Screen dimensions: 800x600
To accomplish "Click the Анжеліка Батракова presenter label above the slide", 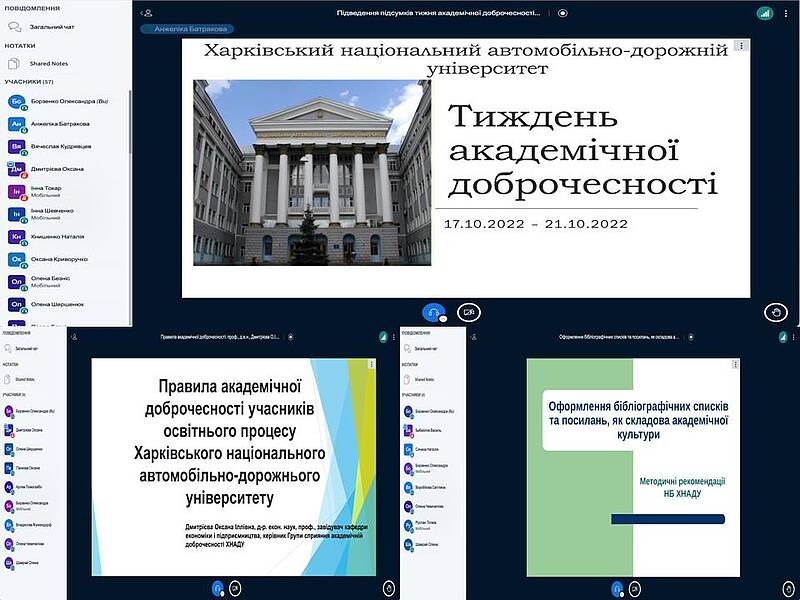I will [x=187, y=29].
